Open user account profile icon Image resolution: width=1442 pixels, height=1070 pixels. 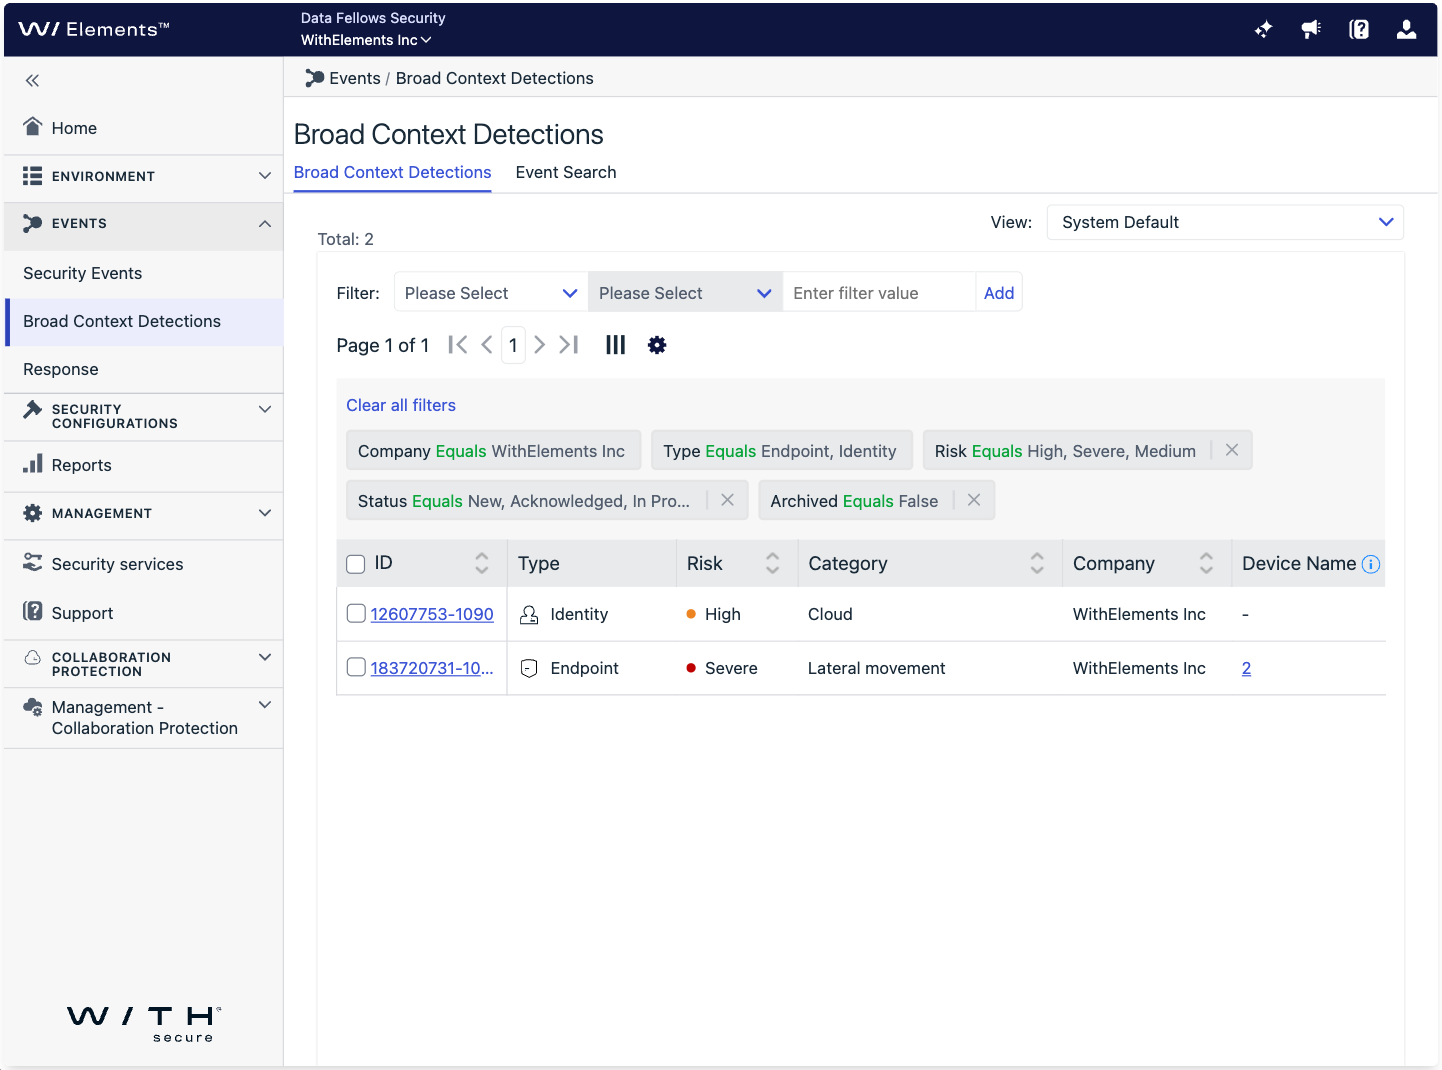pyautogui.click(x=1406, y=29)
